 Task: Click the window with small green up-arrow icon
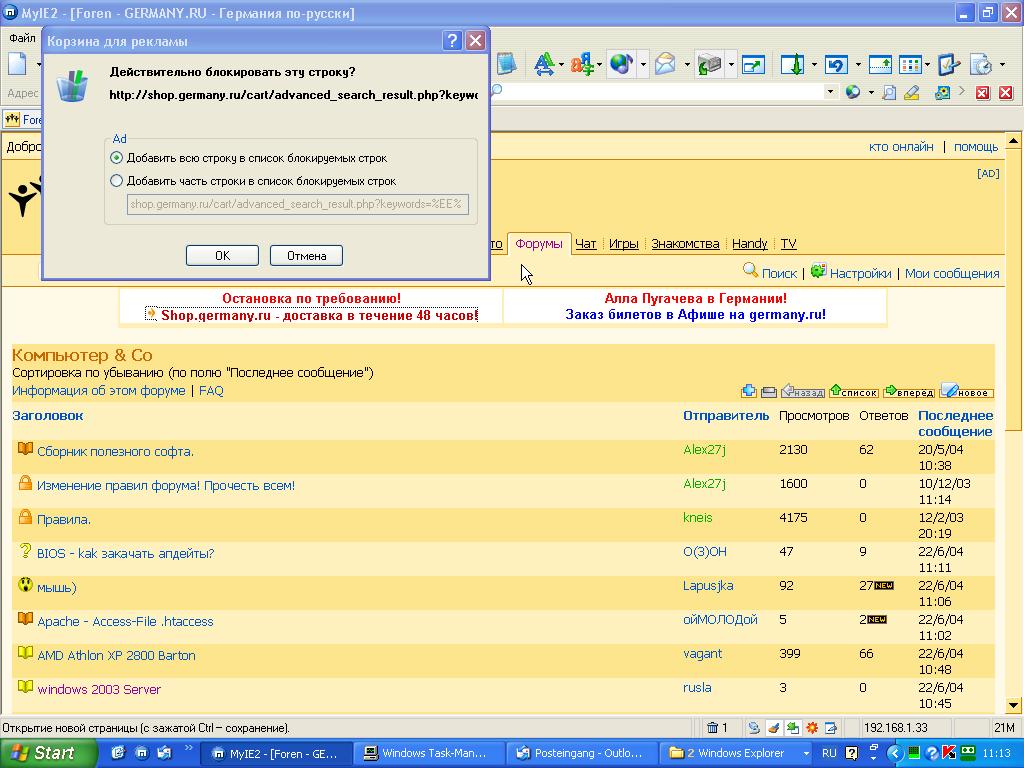click(880, 64)
